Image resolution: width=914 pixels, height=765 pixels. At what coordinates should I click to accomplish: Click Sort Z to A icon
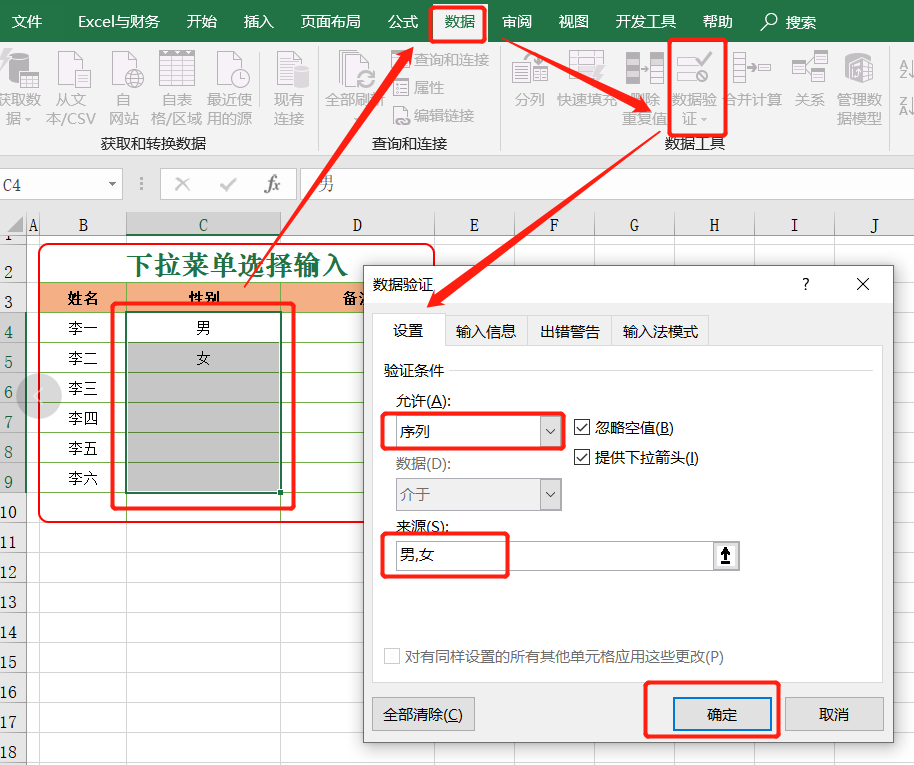click(x=906, y=106)
